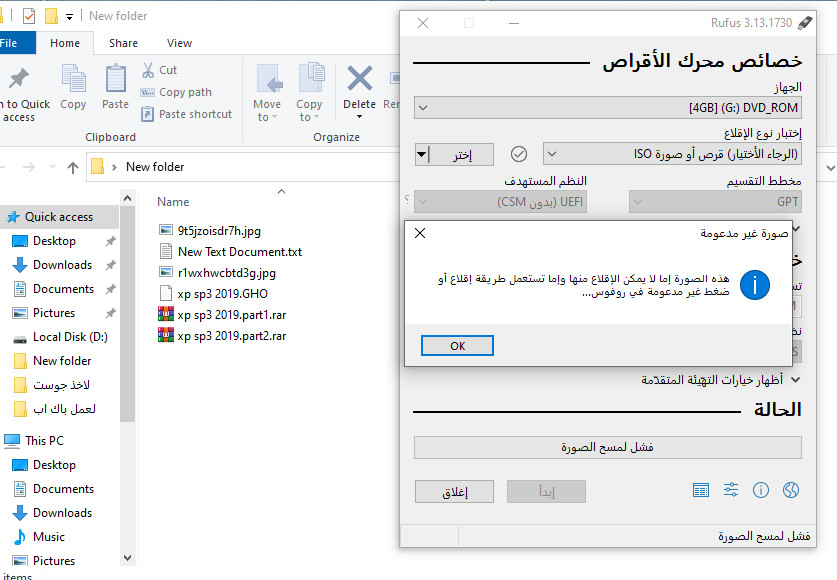Click OK in the unsupported image dialog
The width and height of the screenshot is (837, 580).
coord(457,346)
